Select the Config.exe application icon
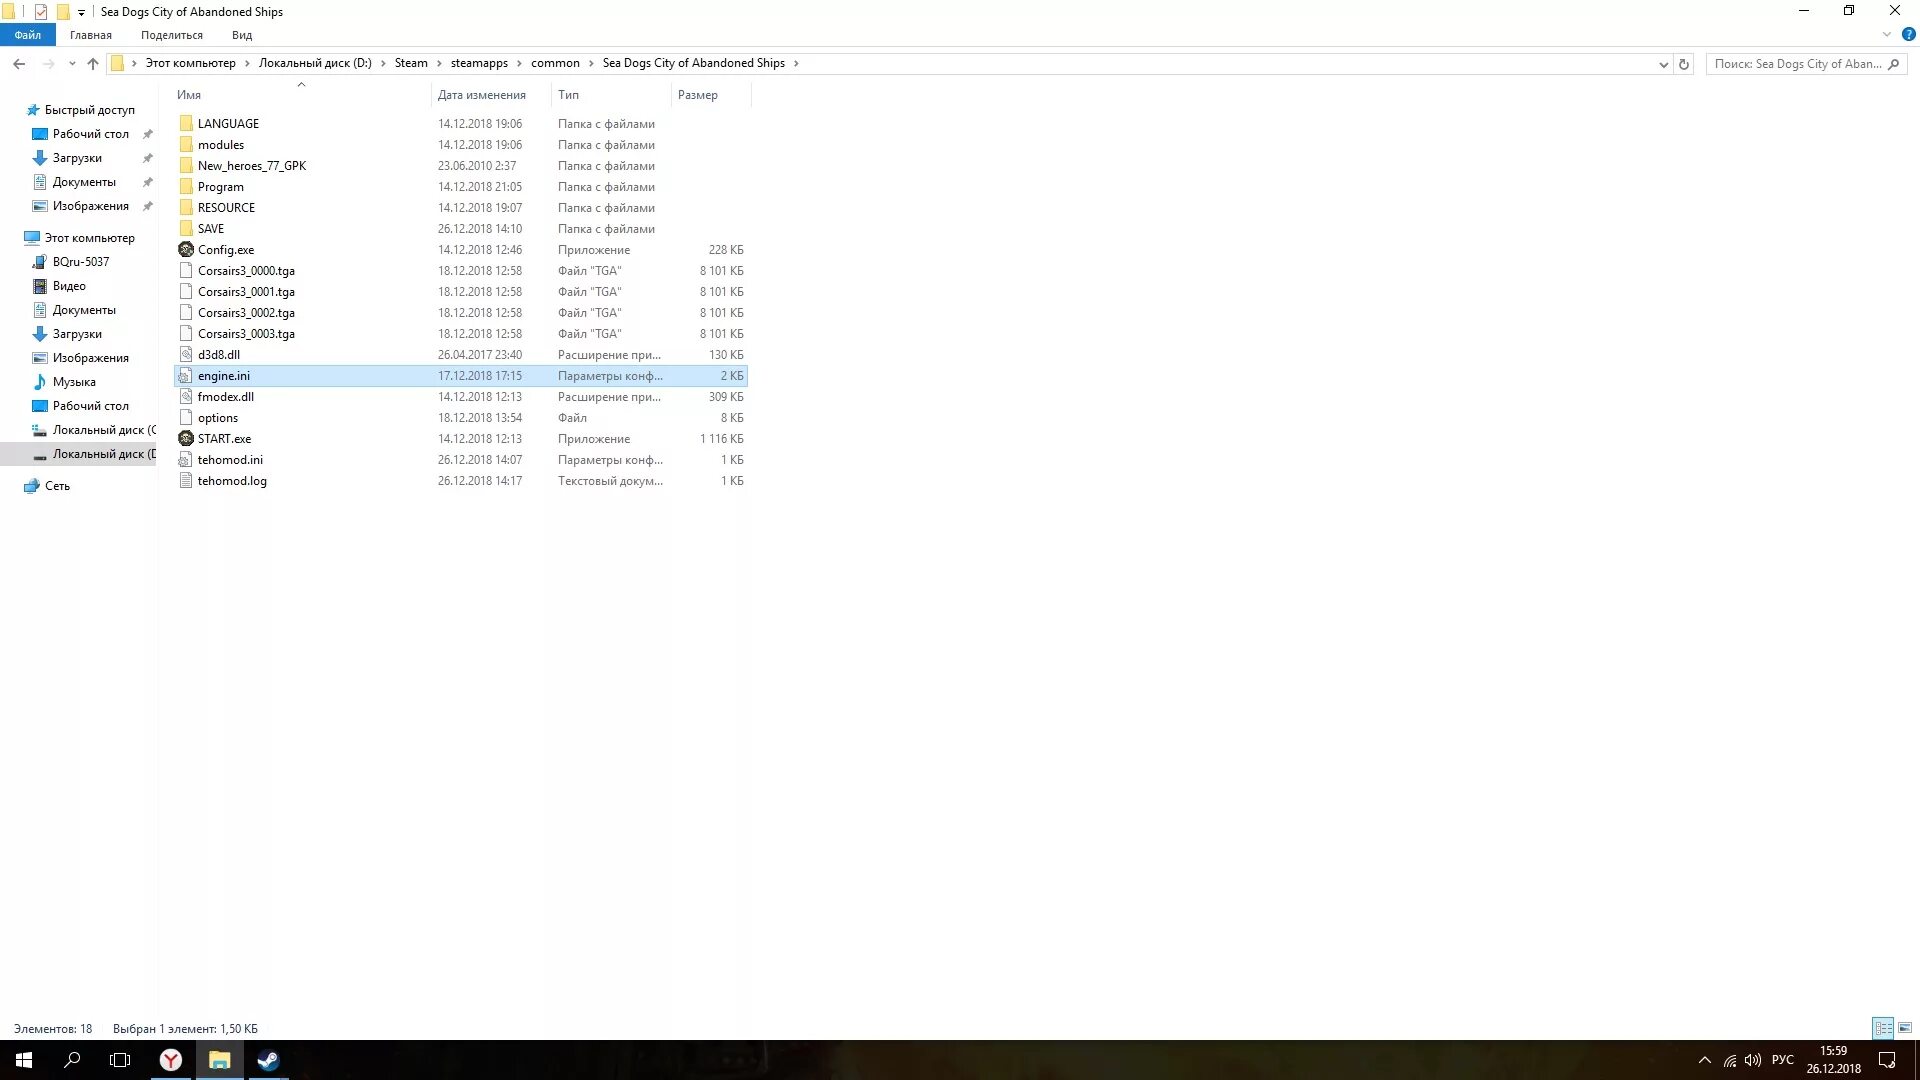 [186, 250]
